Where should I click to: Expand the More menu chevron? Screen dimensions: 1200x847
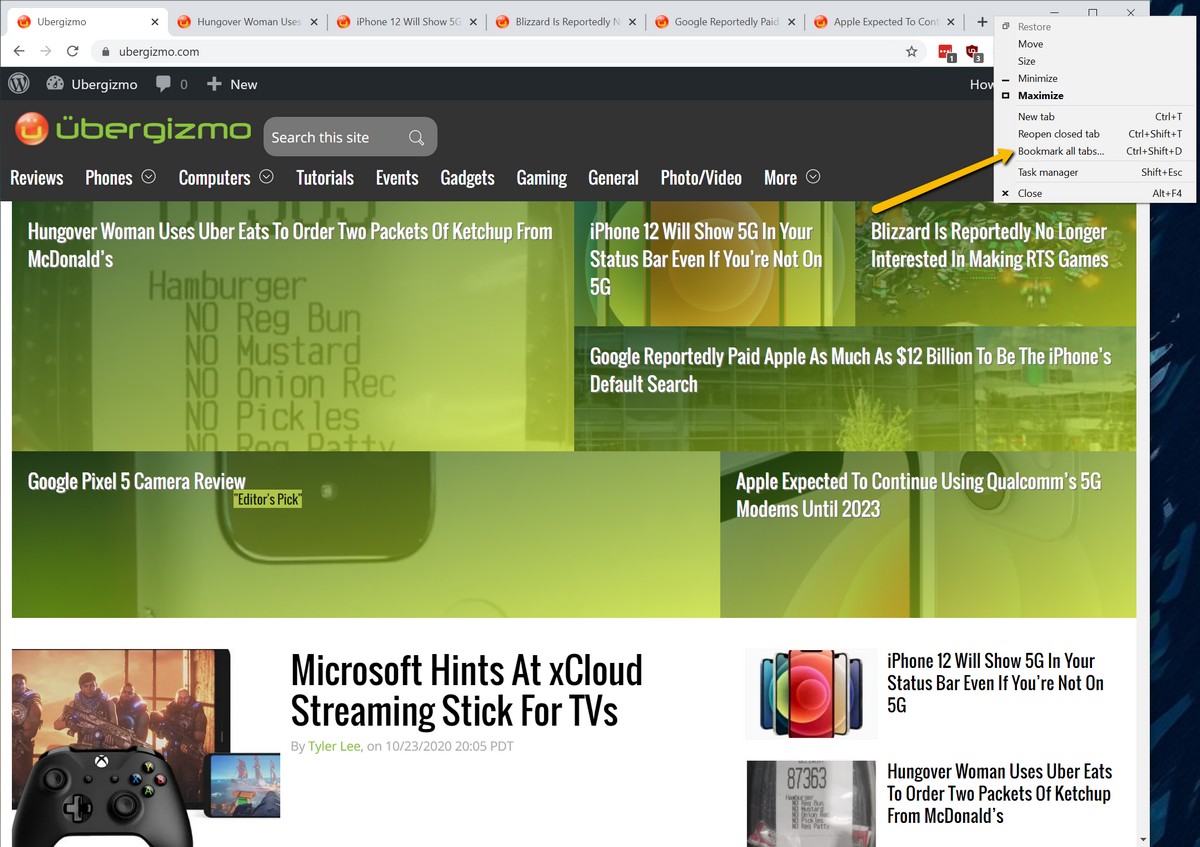coord(813,177)
